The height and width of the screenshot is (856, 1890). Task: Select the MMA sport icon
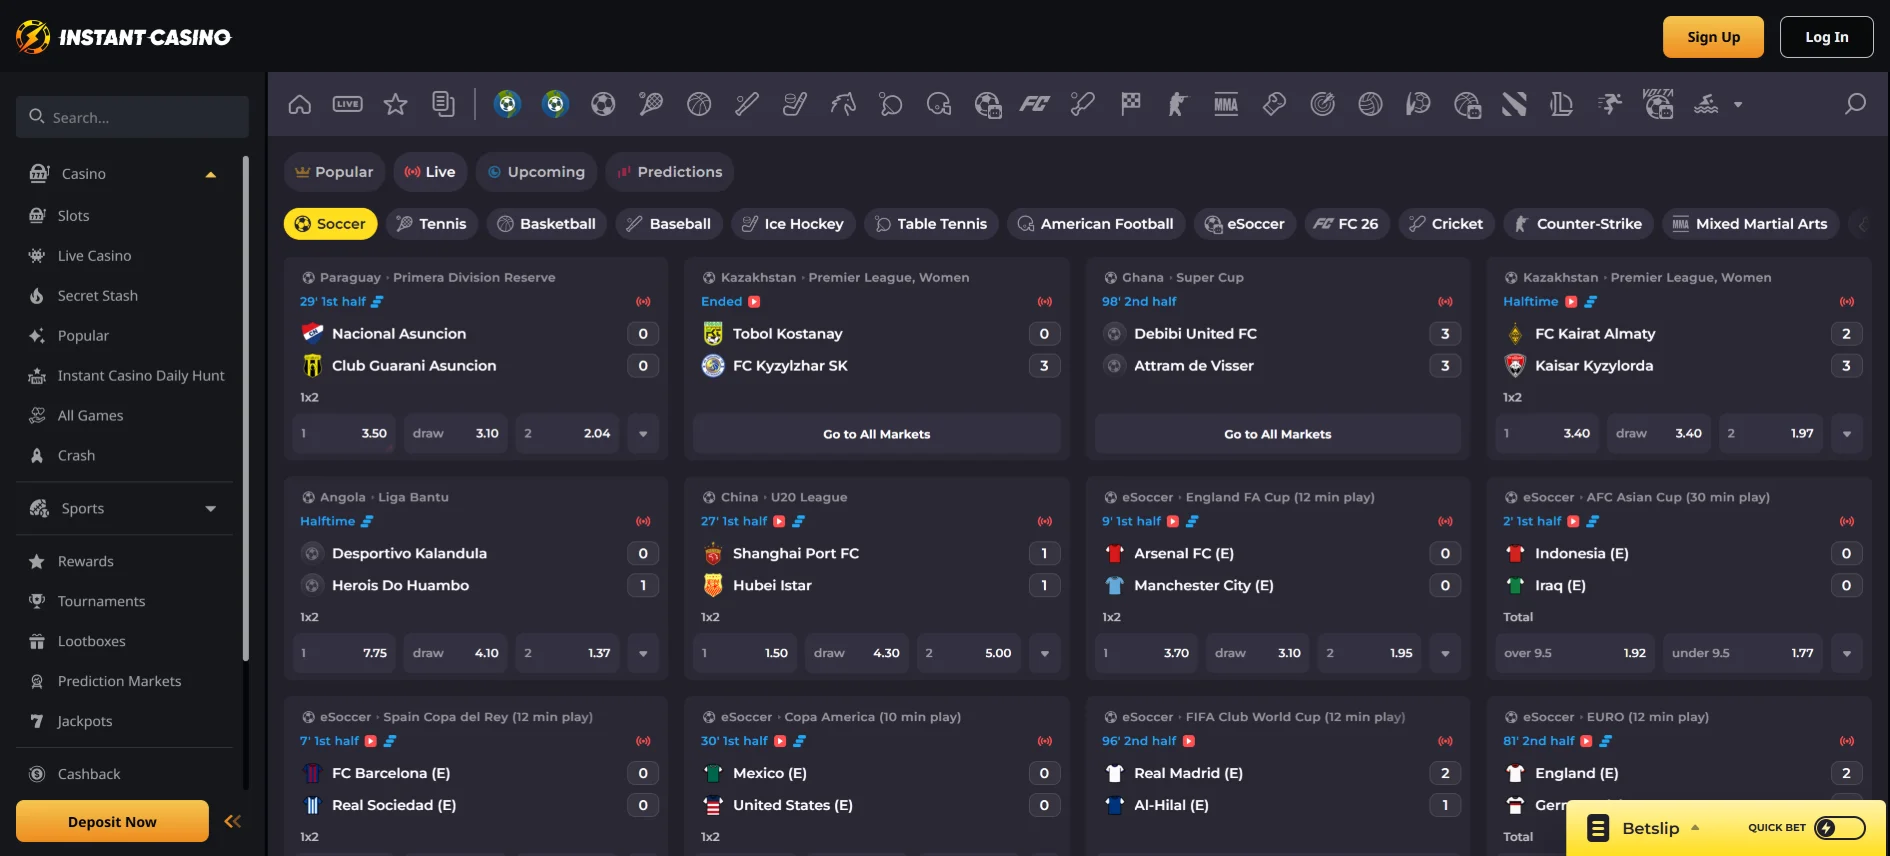click(x=1226, y=104)
